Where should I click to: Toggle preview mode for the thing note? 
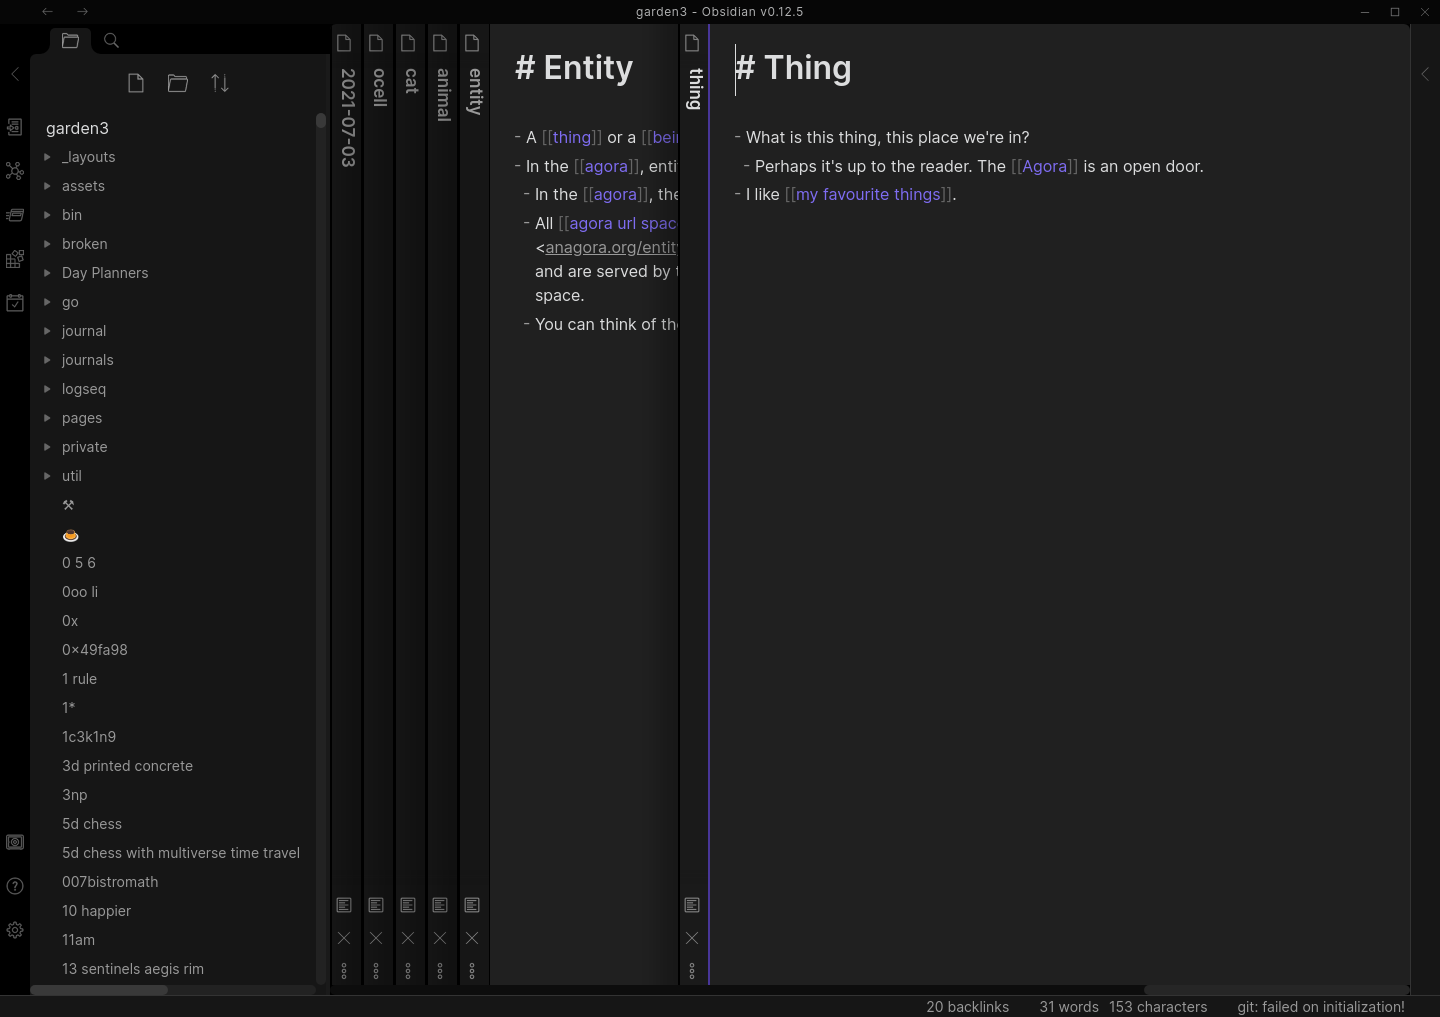692,905
